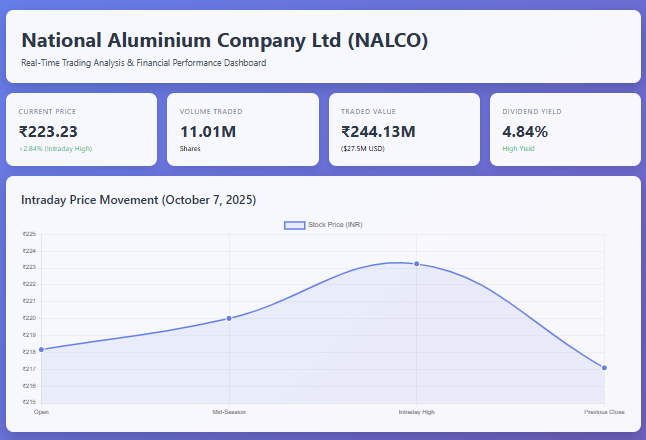Image resolution: width=646 pixels, height=440 pixels.
Task: Click the DIVIDEND YIELD label
Action: (532, 112)
